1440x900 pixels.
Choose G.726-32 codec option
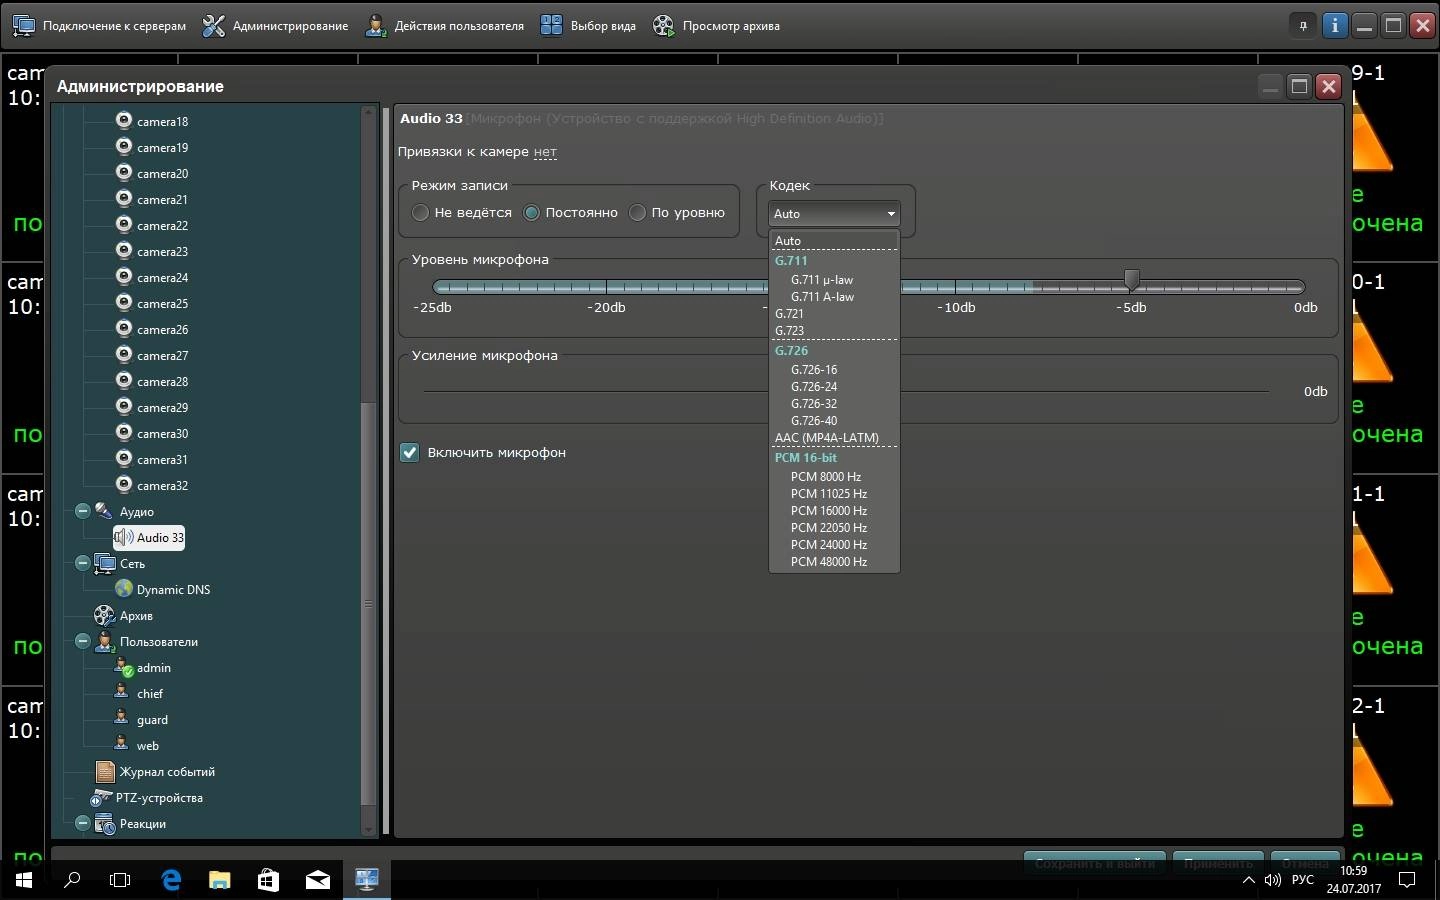[834, 404]
